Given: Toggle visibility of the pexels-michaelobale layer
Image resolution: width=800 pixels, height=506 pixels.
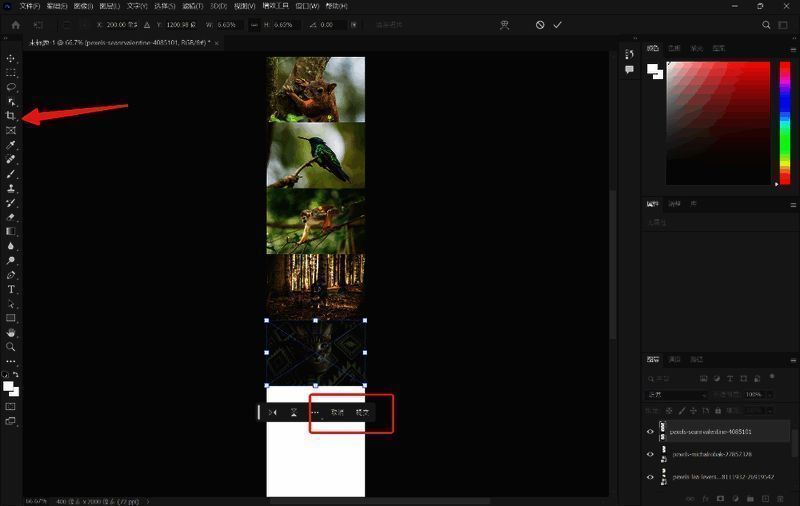Looking at the screenshot, I should pos(650,454).
